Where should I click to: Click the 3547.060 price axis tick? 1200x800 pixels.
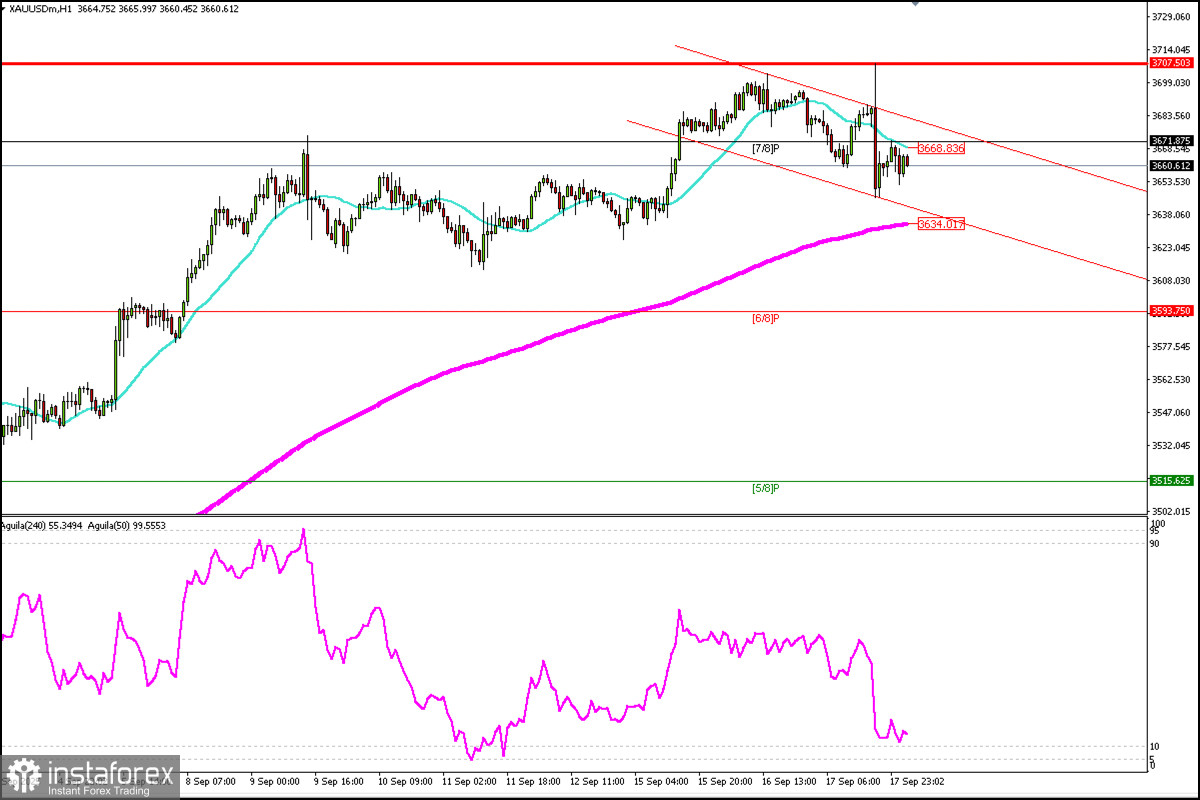click(1172, 413)
